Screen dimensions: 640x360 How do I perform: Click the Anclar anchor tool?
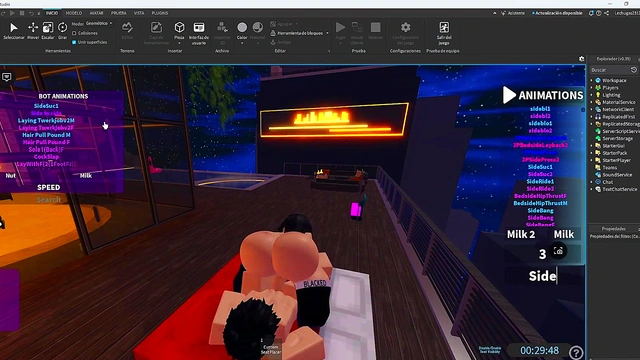coord(281,42)
